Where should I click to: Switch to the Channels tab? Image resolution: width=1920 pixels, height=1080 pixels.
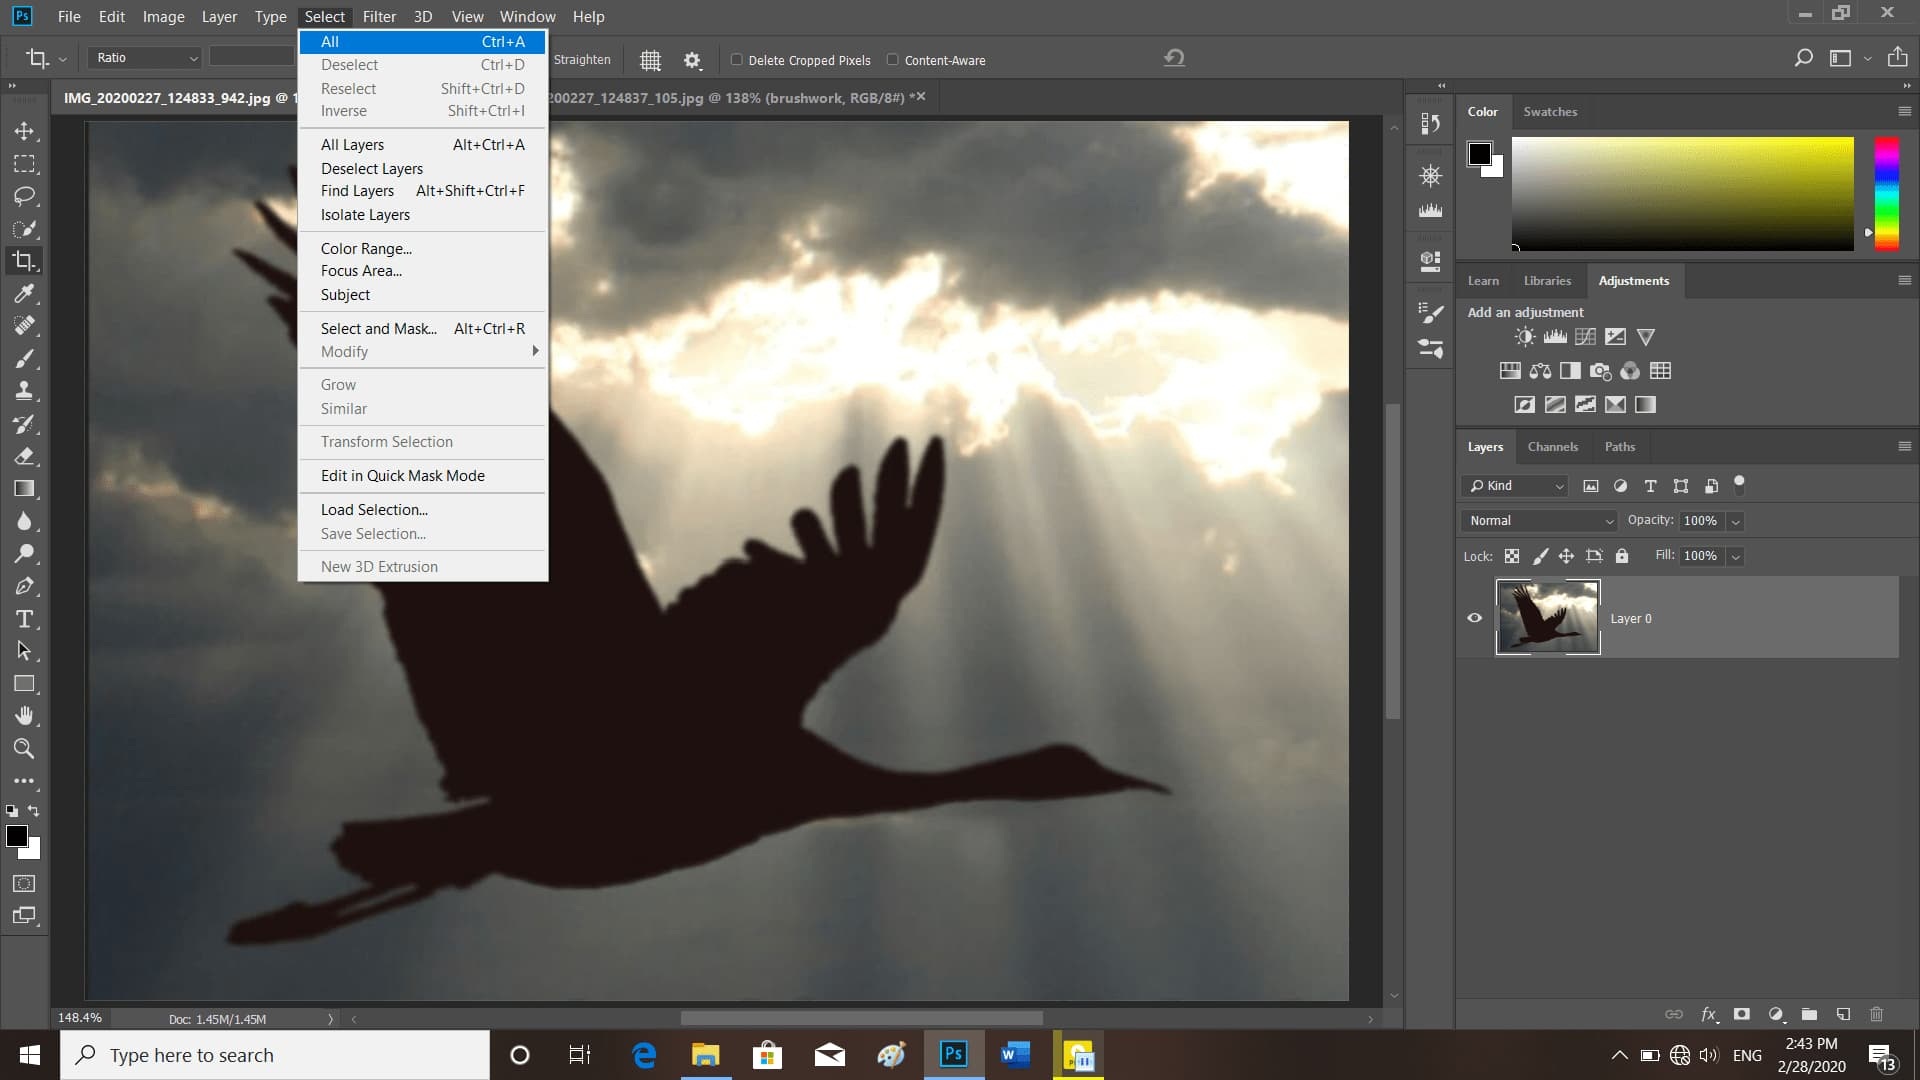pos(1552,447)
